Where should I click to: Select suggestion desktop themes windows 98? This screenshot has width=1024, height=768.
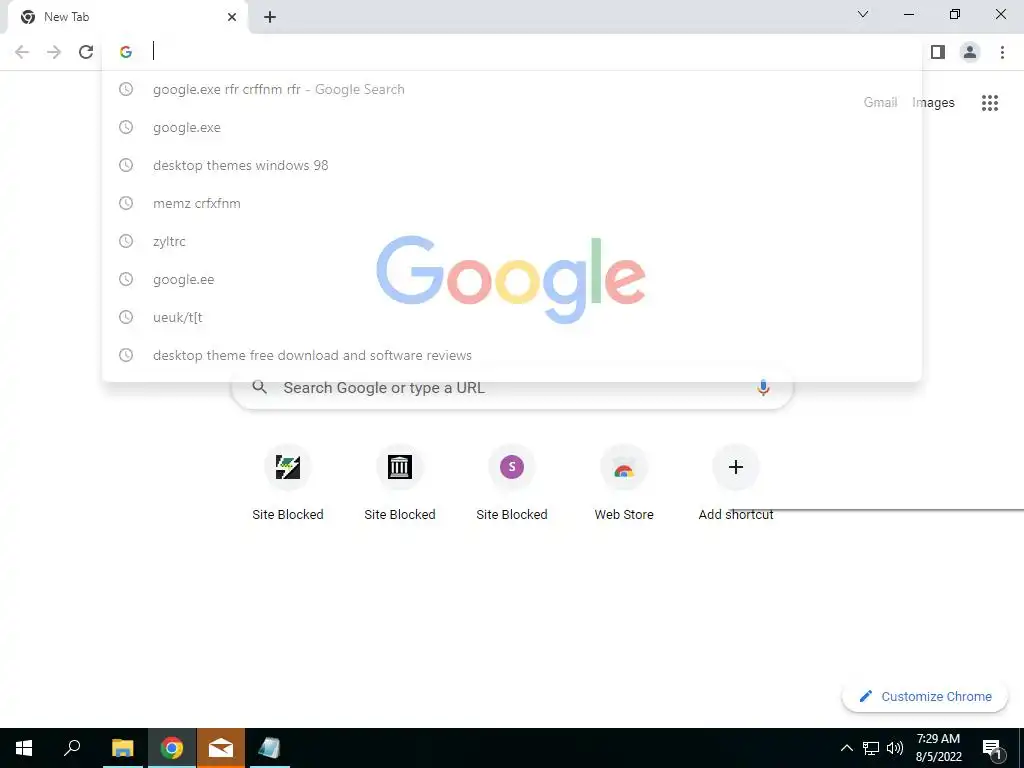click(512, 165)
